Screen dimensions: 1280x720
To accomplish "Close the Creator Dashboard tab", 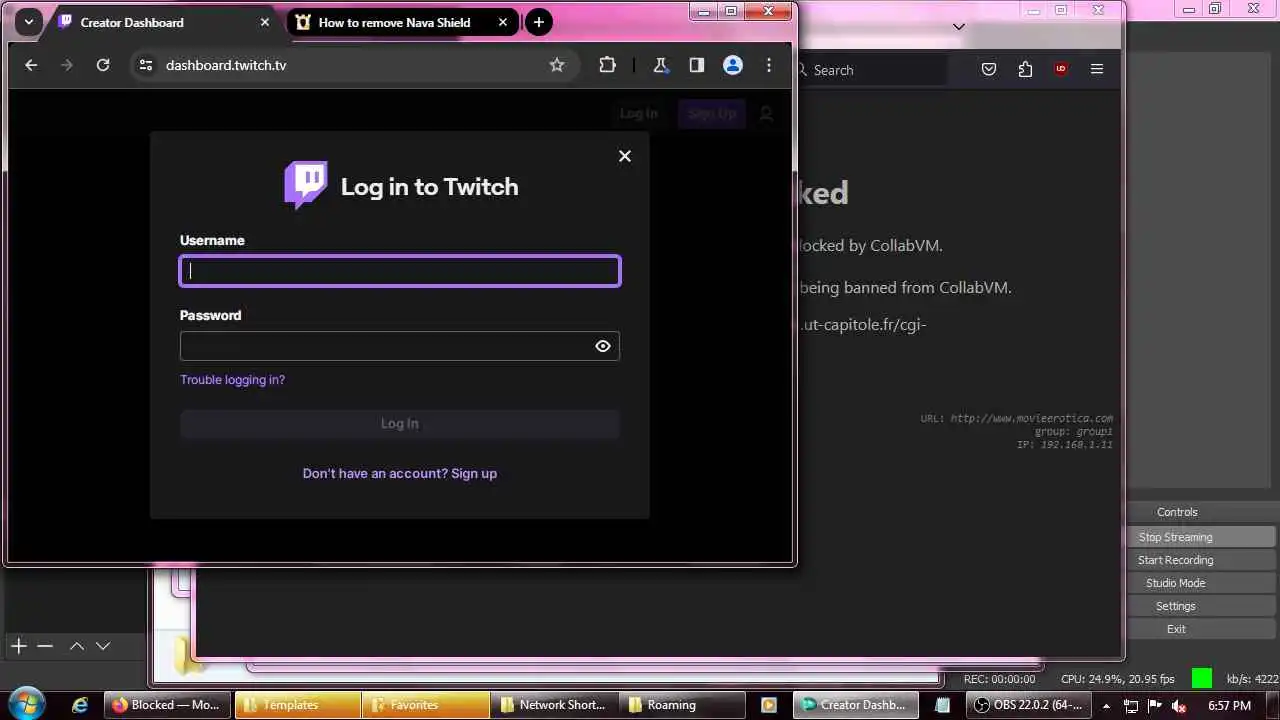I will coord(265,22).
